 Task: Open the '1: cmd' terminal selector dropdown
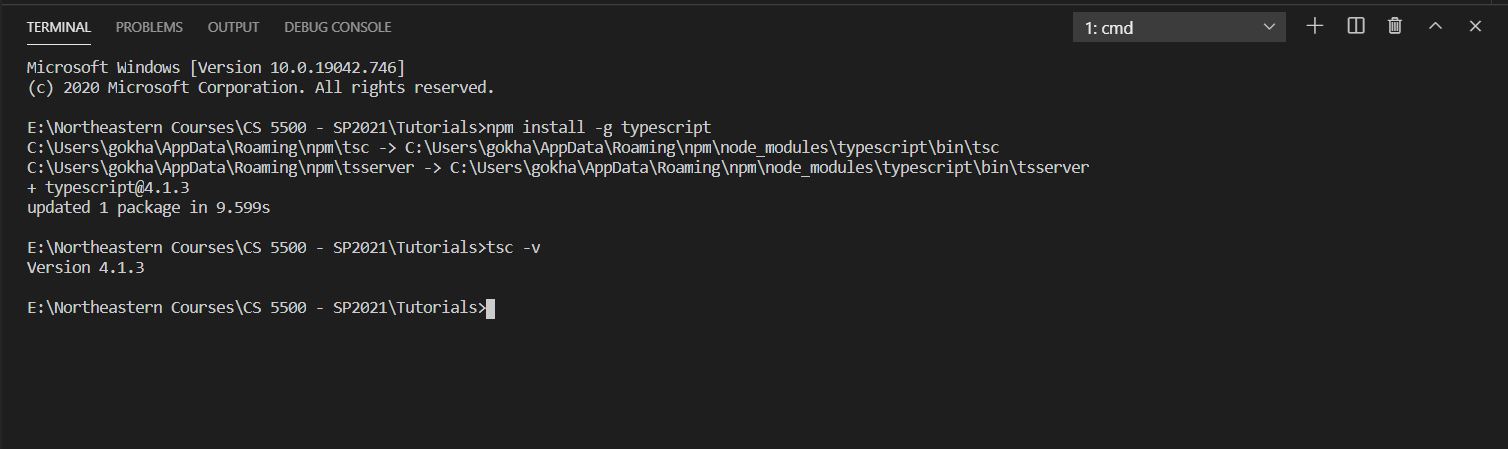1179,28
